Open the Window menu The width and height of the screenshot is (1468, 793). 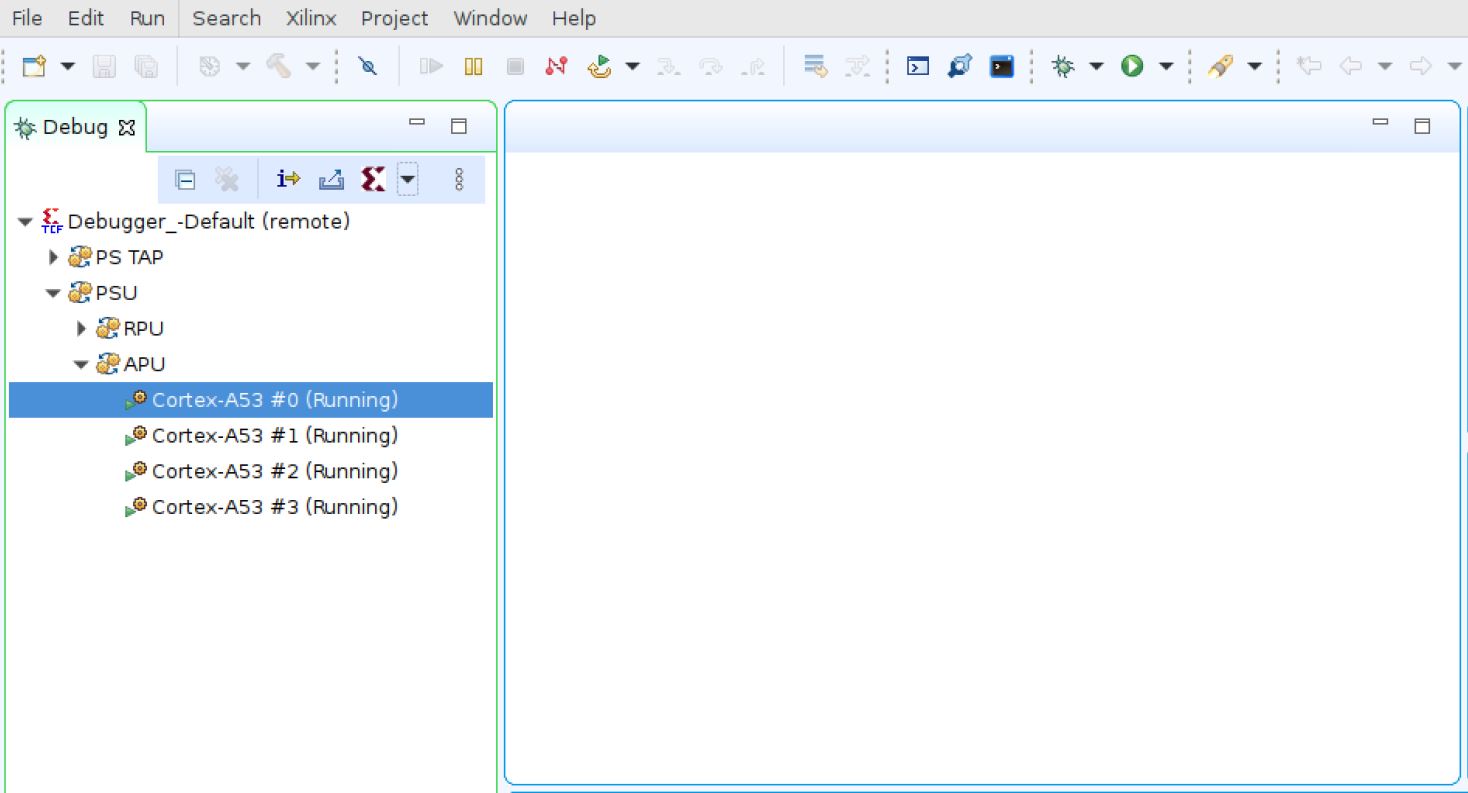pyautogui.click(x=490, y=18)
